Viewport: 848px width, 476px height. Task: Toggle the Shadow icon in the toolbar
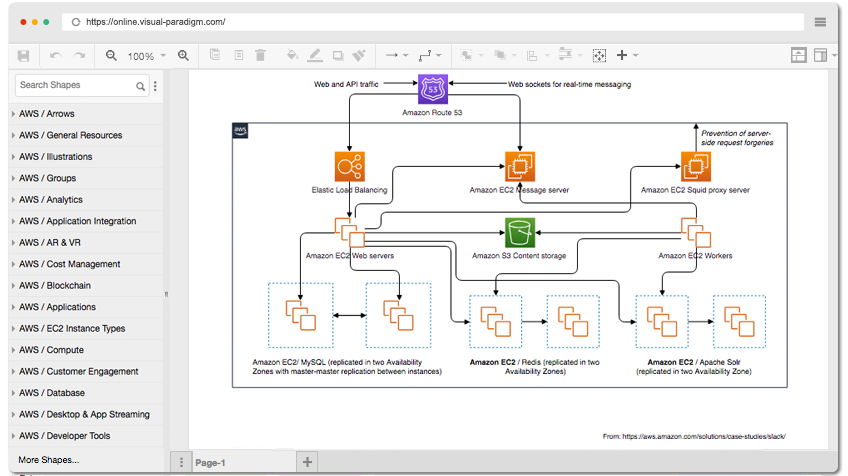point(338,55)
